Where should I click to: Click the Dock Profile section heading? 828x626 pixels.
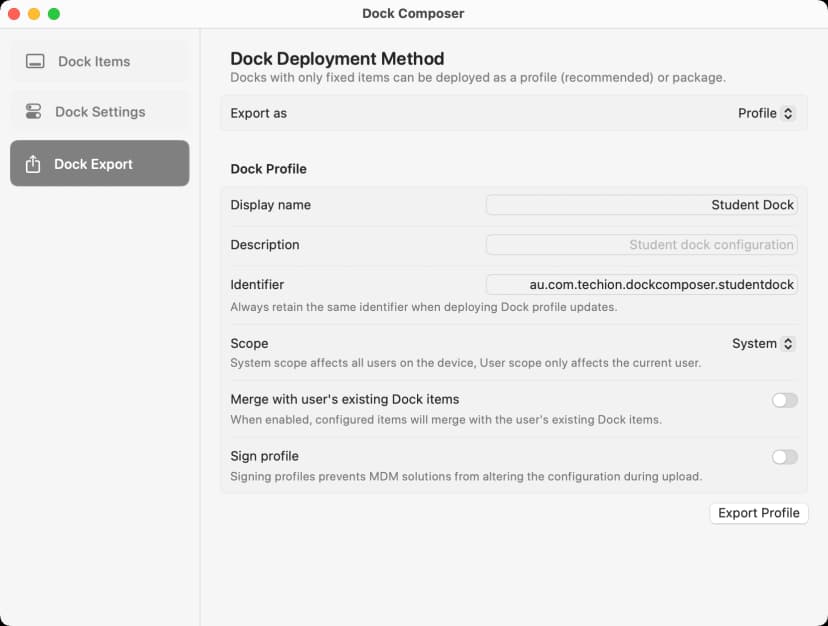click(x=268, y=169)
